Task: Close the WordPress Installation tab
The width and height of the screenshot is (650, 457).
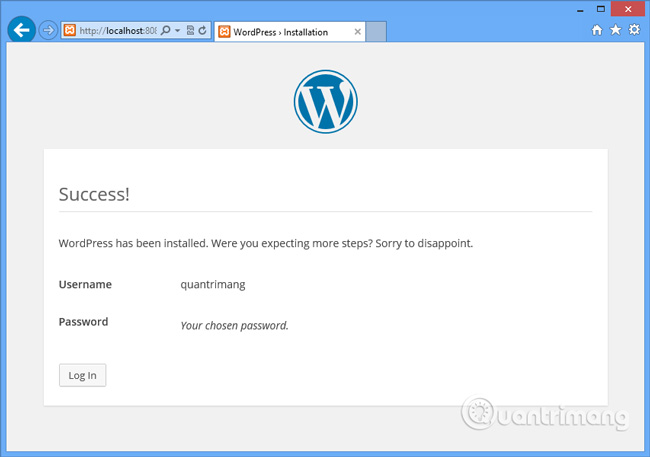Action: click(357, 32)
